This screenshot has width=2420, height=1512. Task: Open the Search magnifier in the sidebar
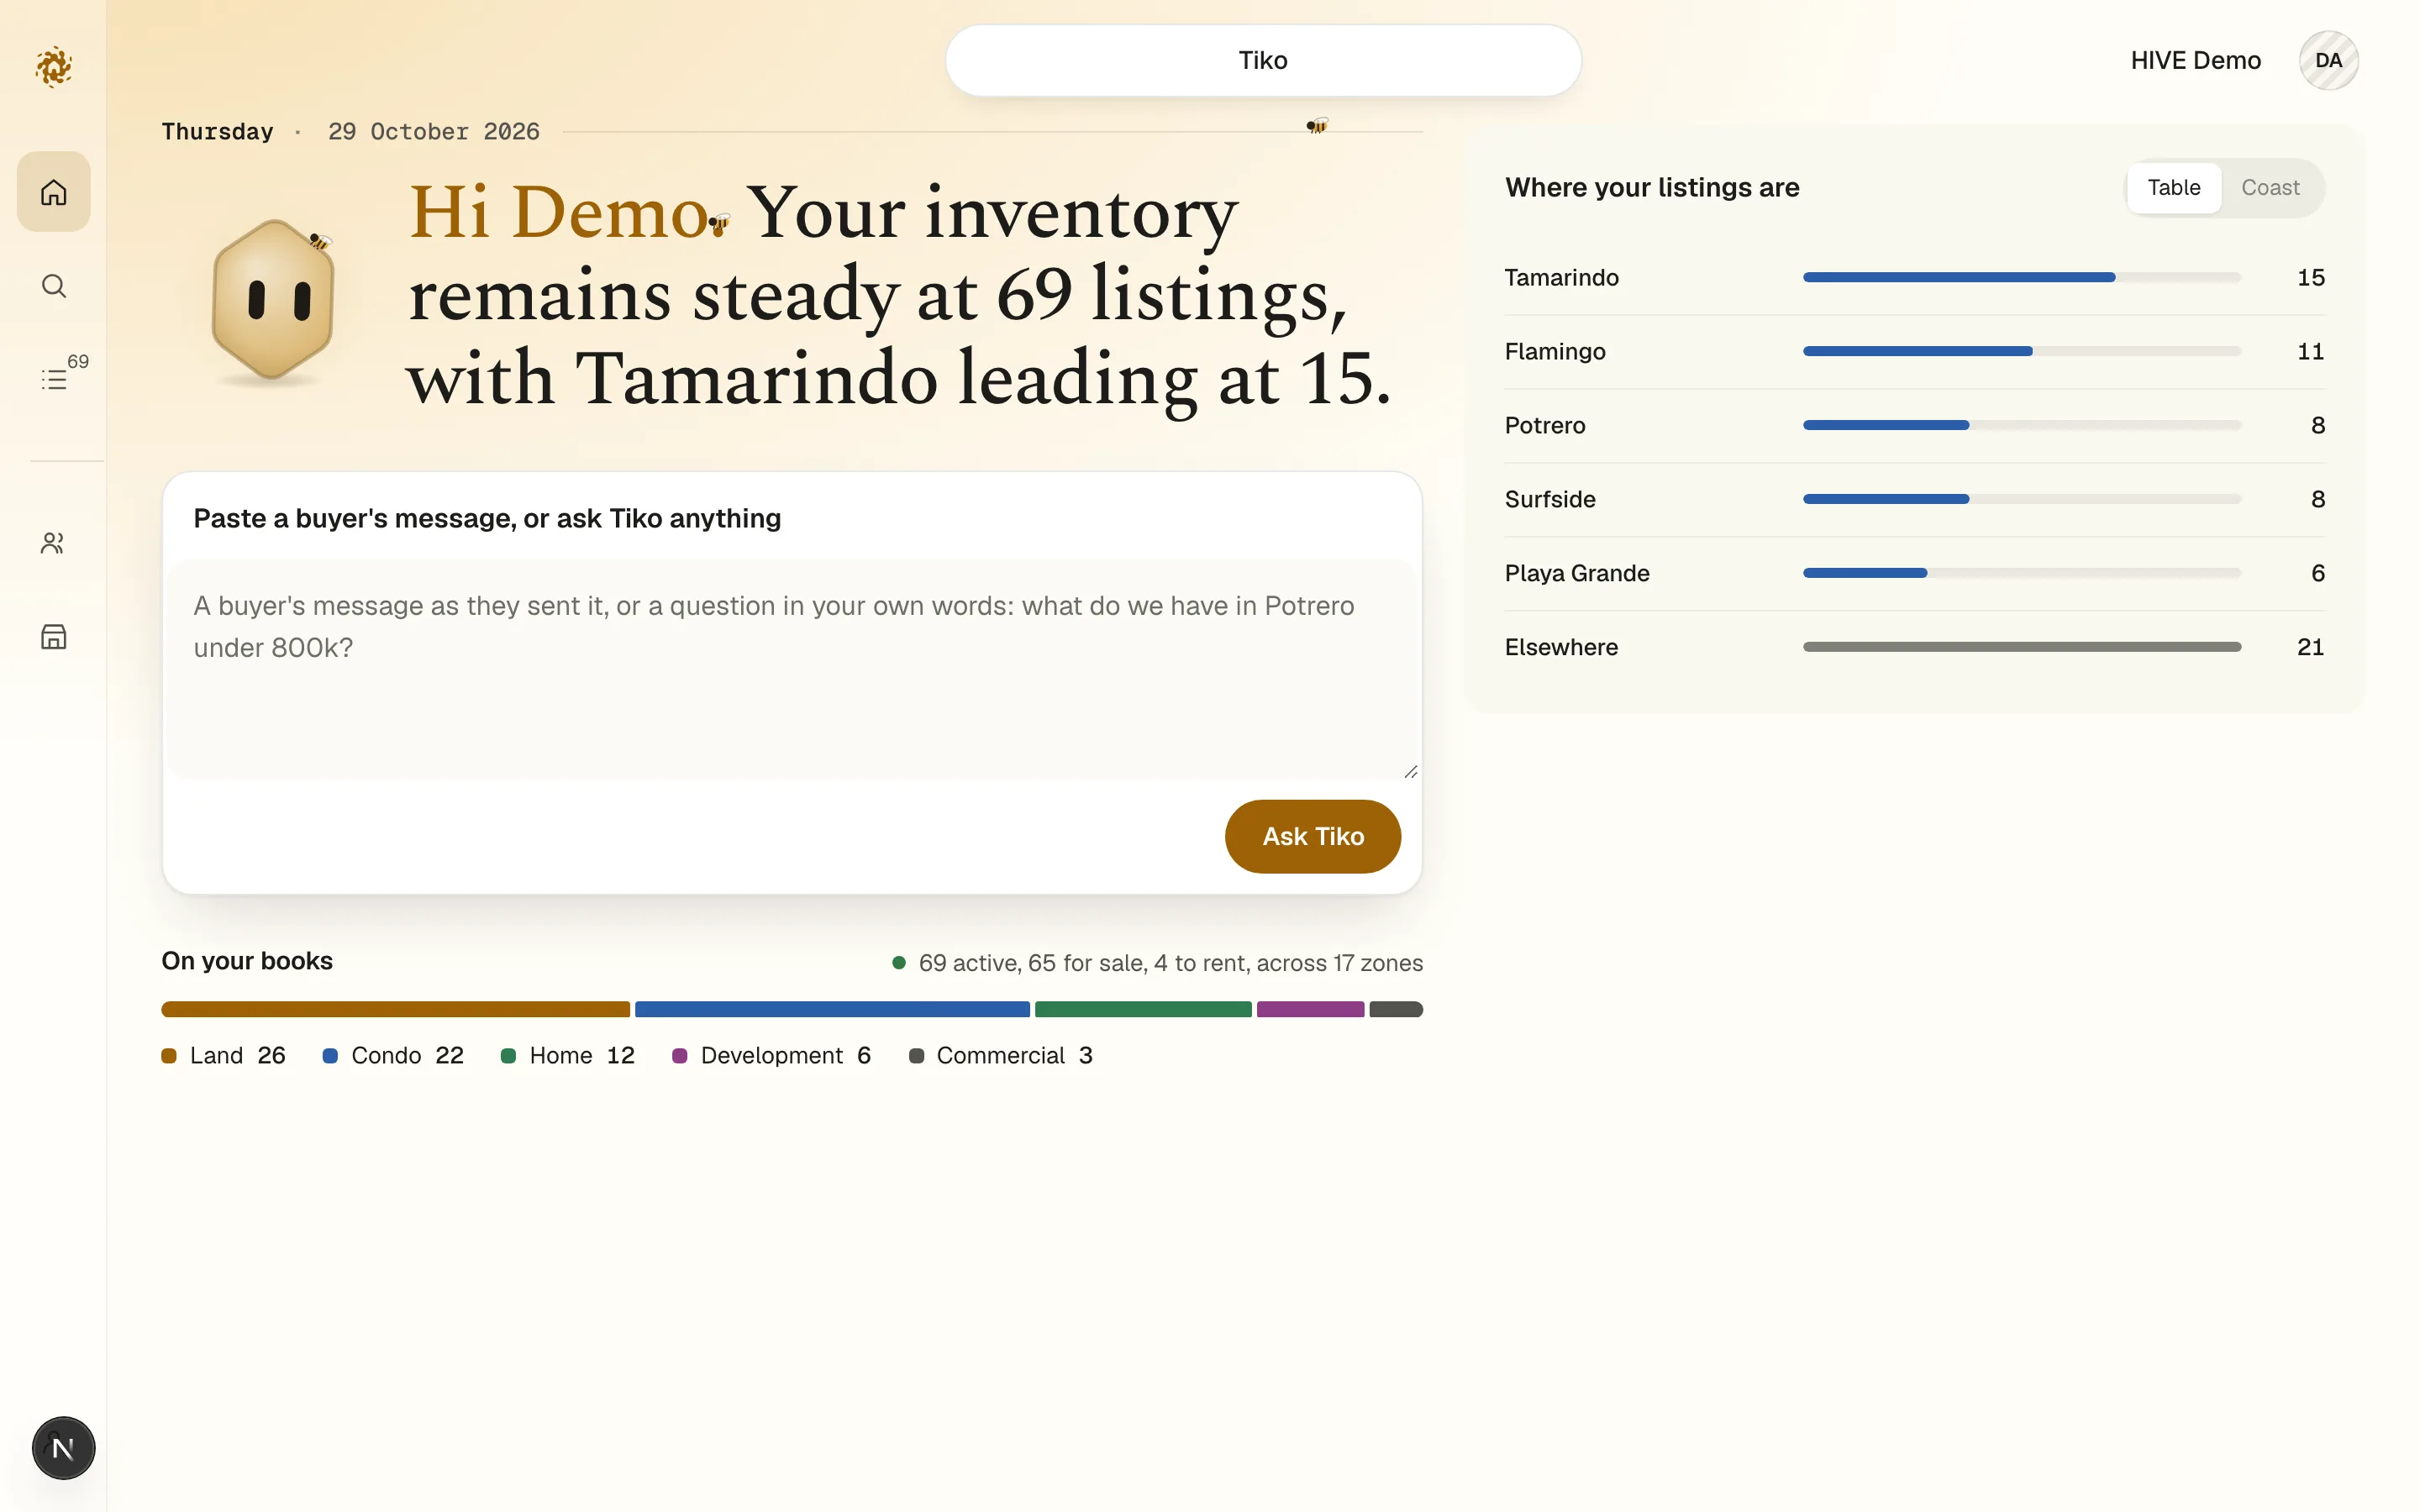pyautogui.click(x=54, y=286)
